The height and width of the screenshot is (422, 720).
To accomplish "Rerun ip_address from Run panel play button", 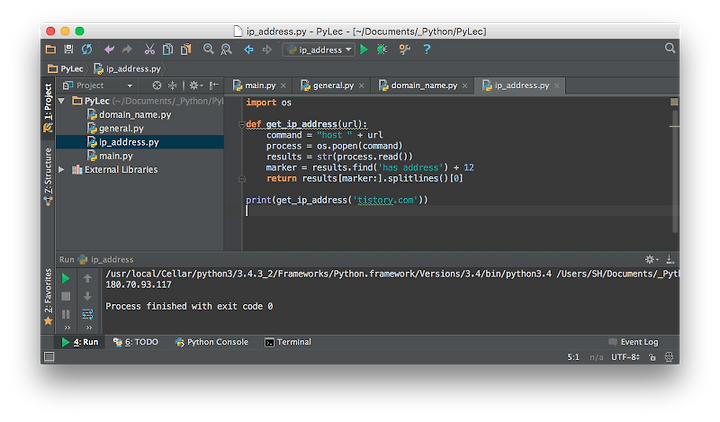I will (x=66, y=278).
